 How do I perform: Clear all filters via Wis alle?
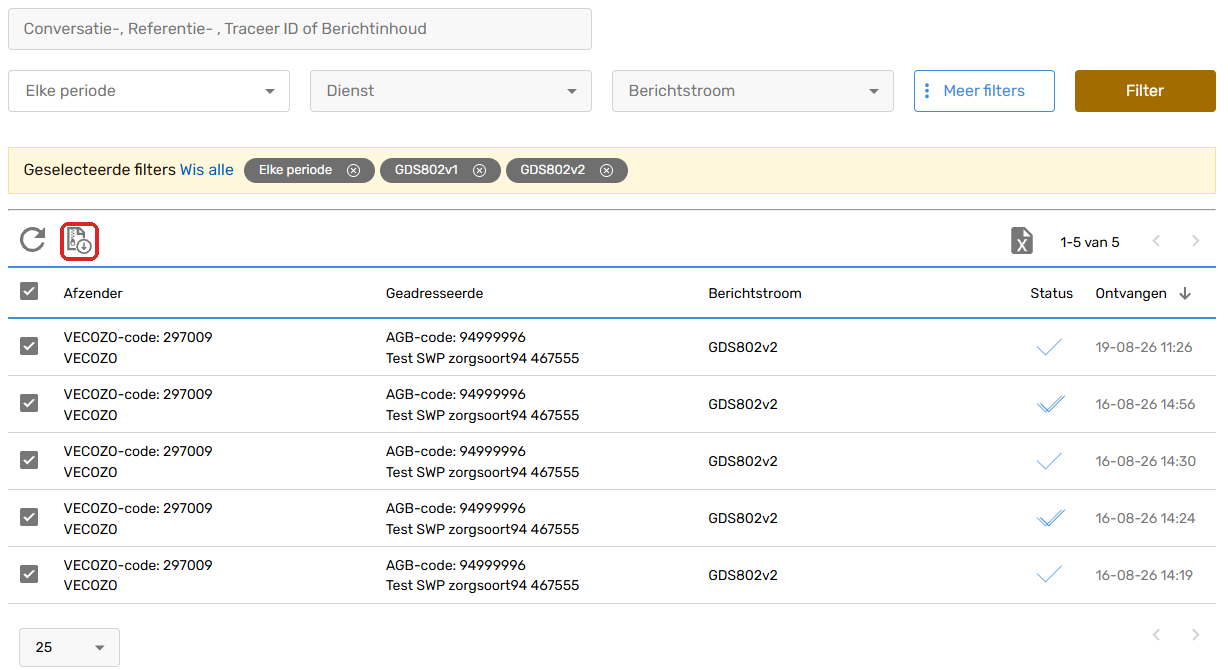tap(207, 170)
